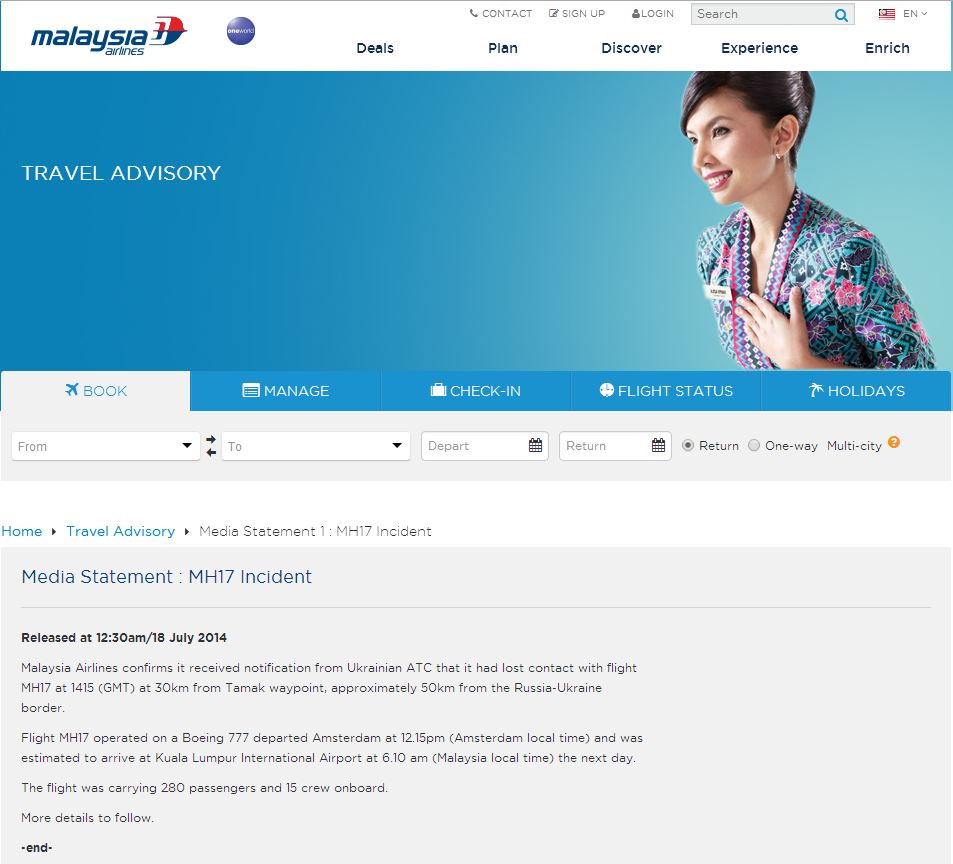953x864 pixels.
Task: Choose the Multi-city trip option
Action: (x=854, y=446)
